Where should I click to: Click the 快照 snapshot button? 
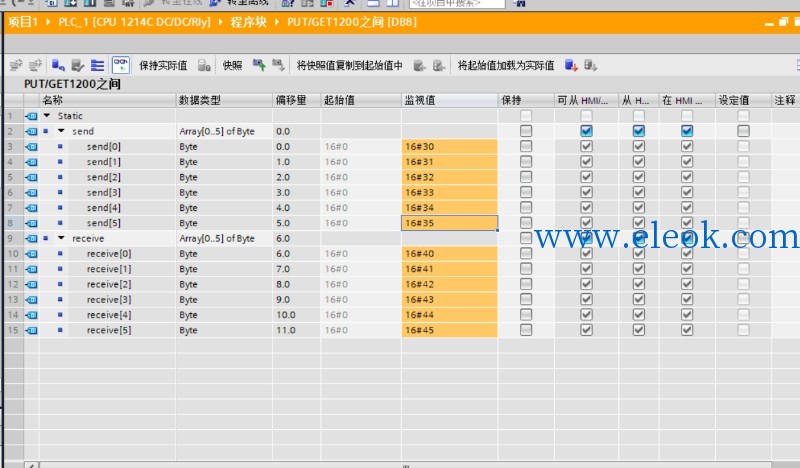(232, 65)
